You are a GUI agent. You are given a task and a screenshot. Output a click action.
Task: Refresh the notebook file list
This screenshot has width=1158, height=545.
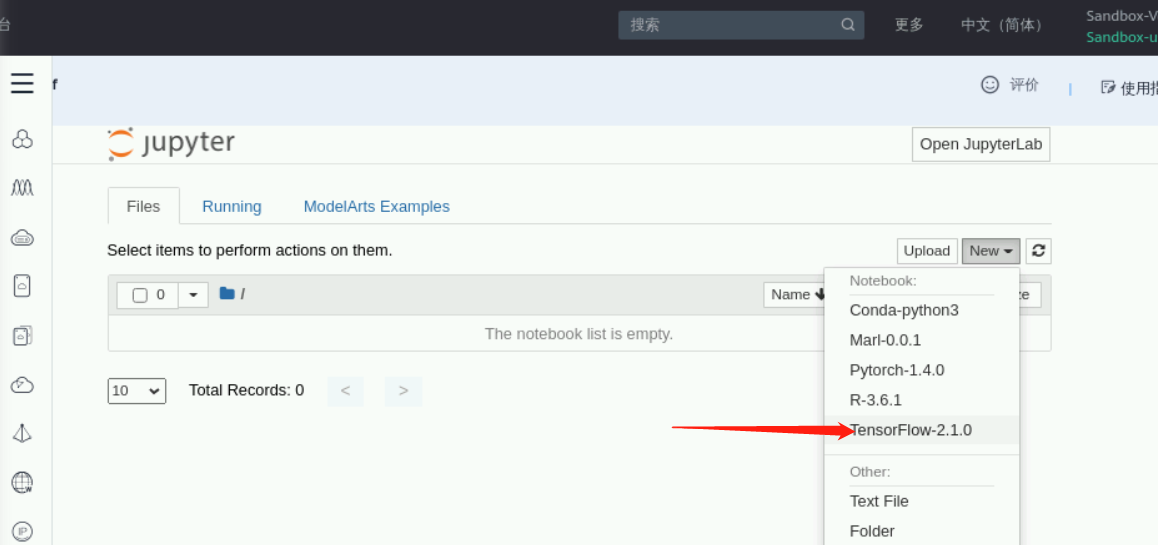click(1038, 251)
